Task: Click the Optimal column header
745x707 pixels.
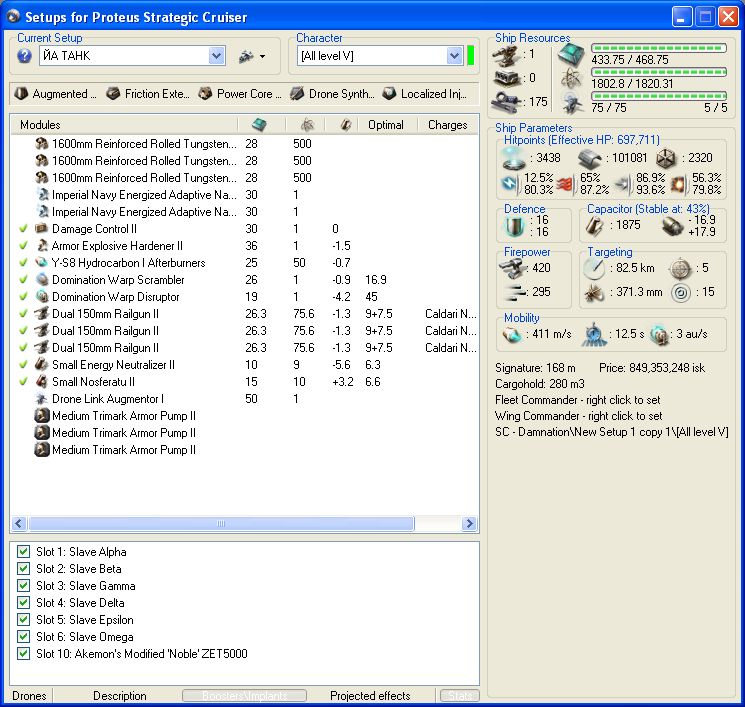Action: (386, 125)
